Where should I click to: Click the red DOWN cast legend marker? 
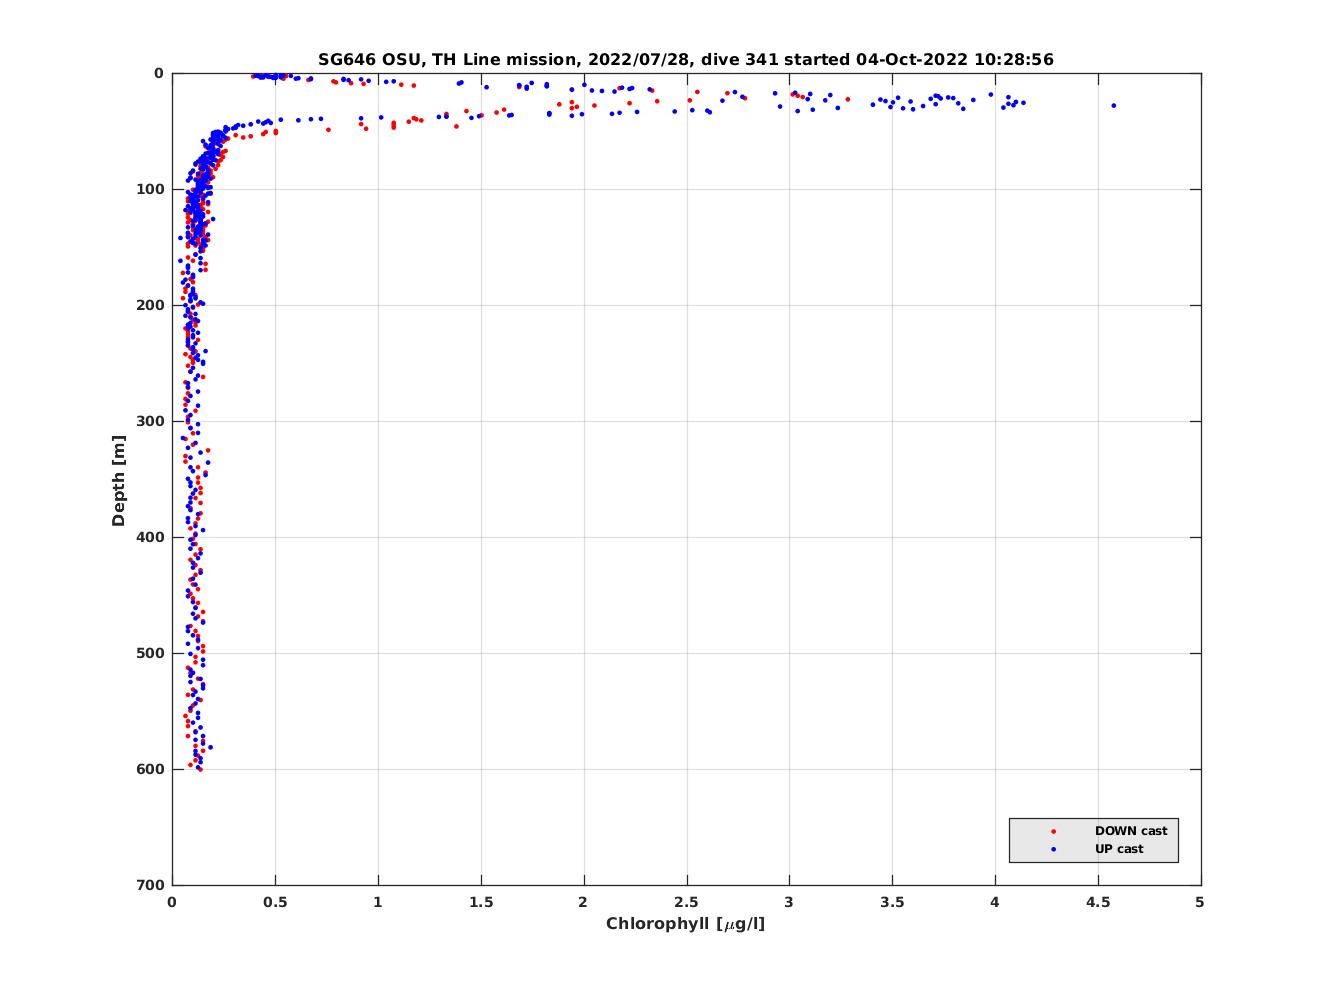pyautogui.click(x=1053, y=831)
